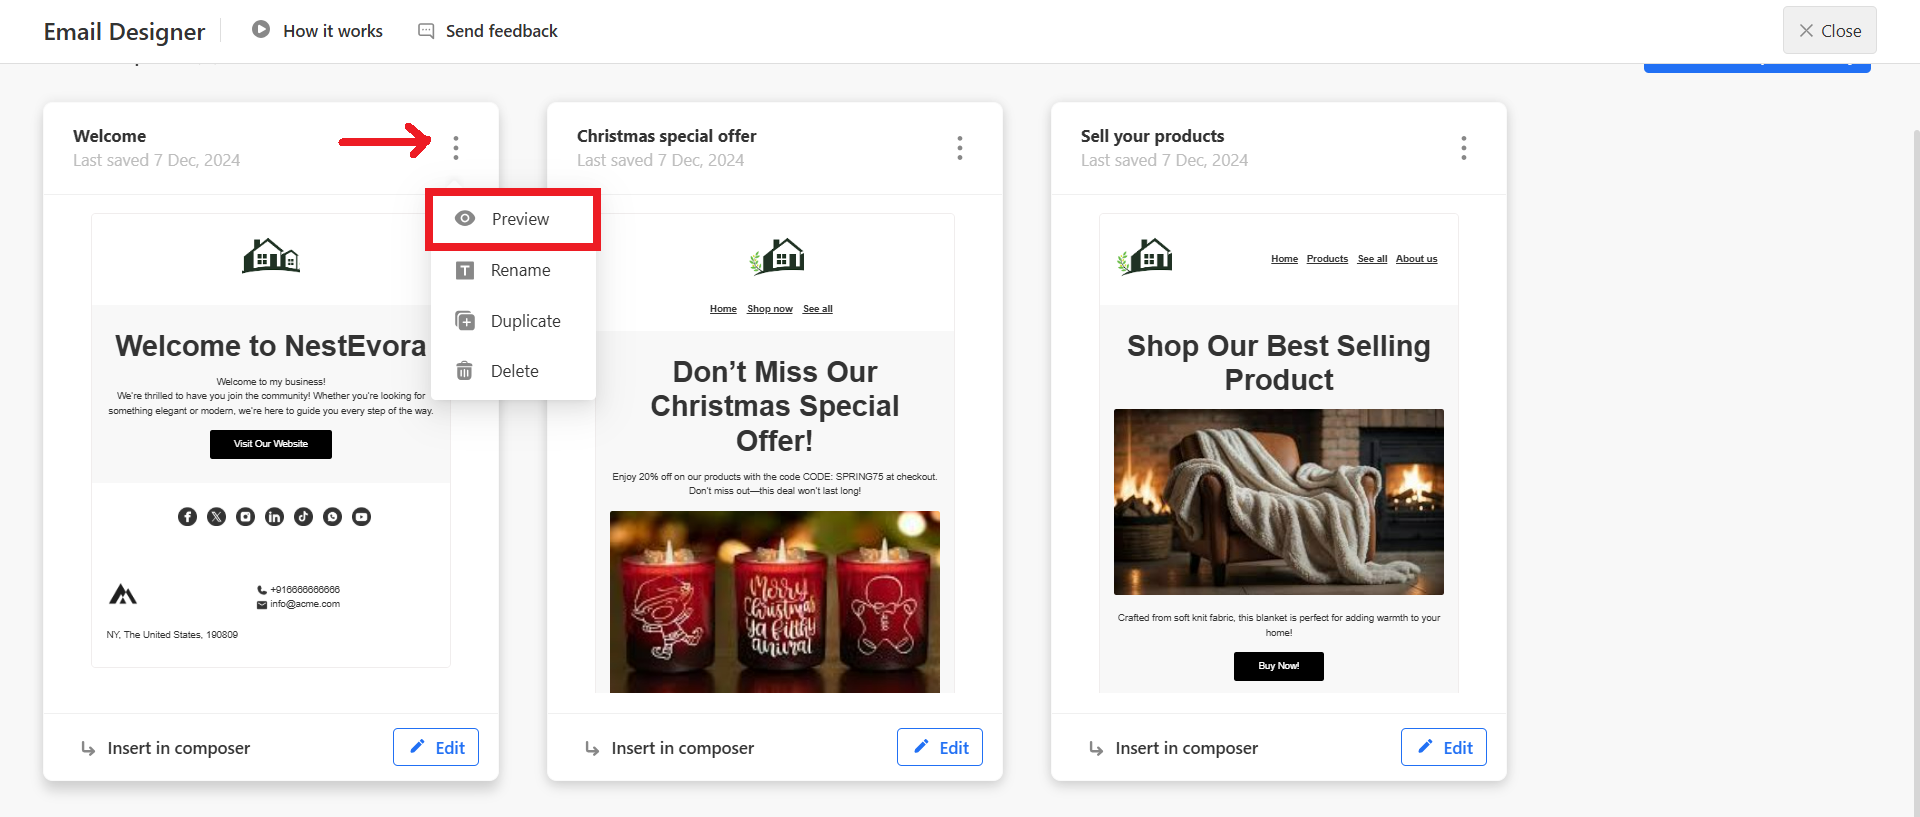Edit the Welcome template
This screenshot has height=817, width=1920.
click(x=436, y=747)
